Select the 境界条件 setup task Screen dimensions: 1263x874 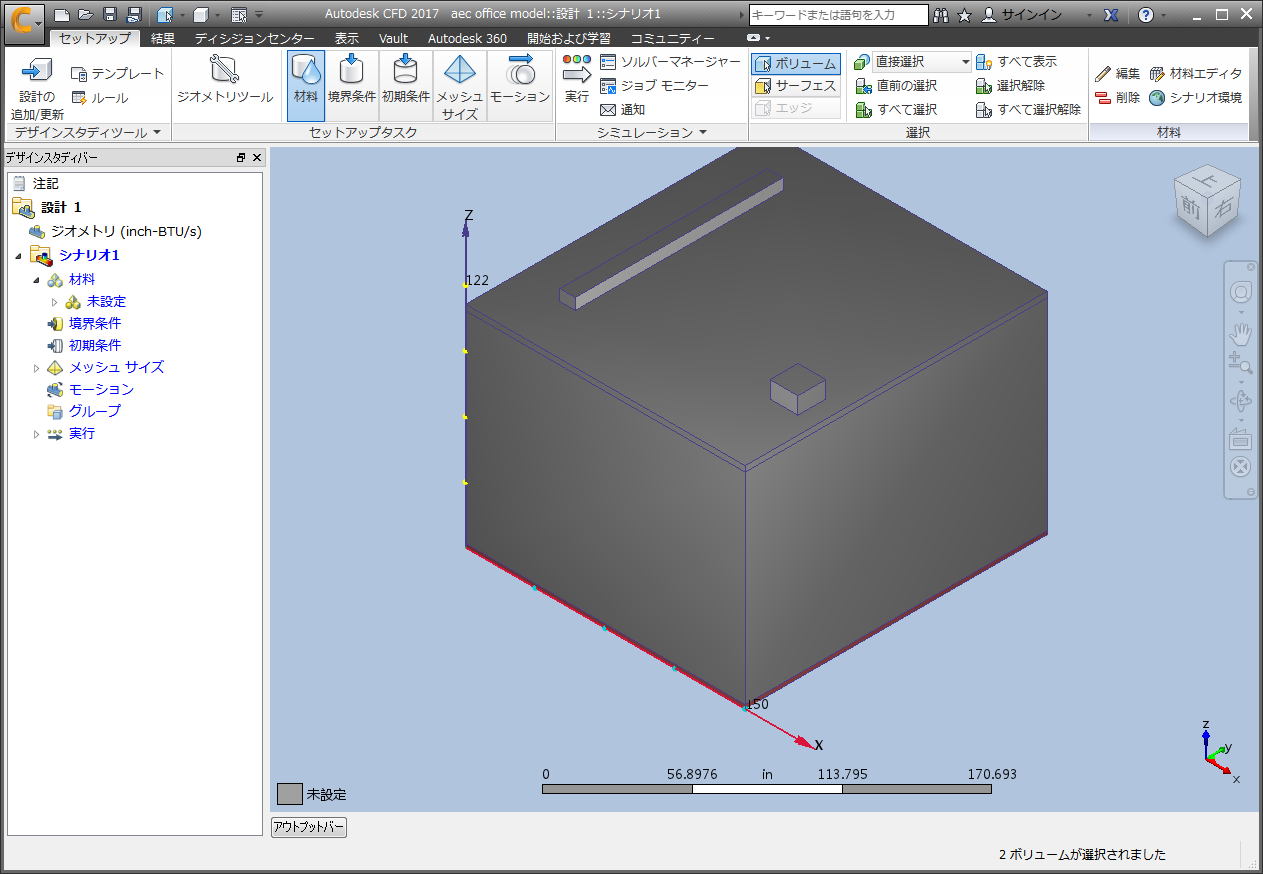coord(352,86)
